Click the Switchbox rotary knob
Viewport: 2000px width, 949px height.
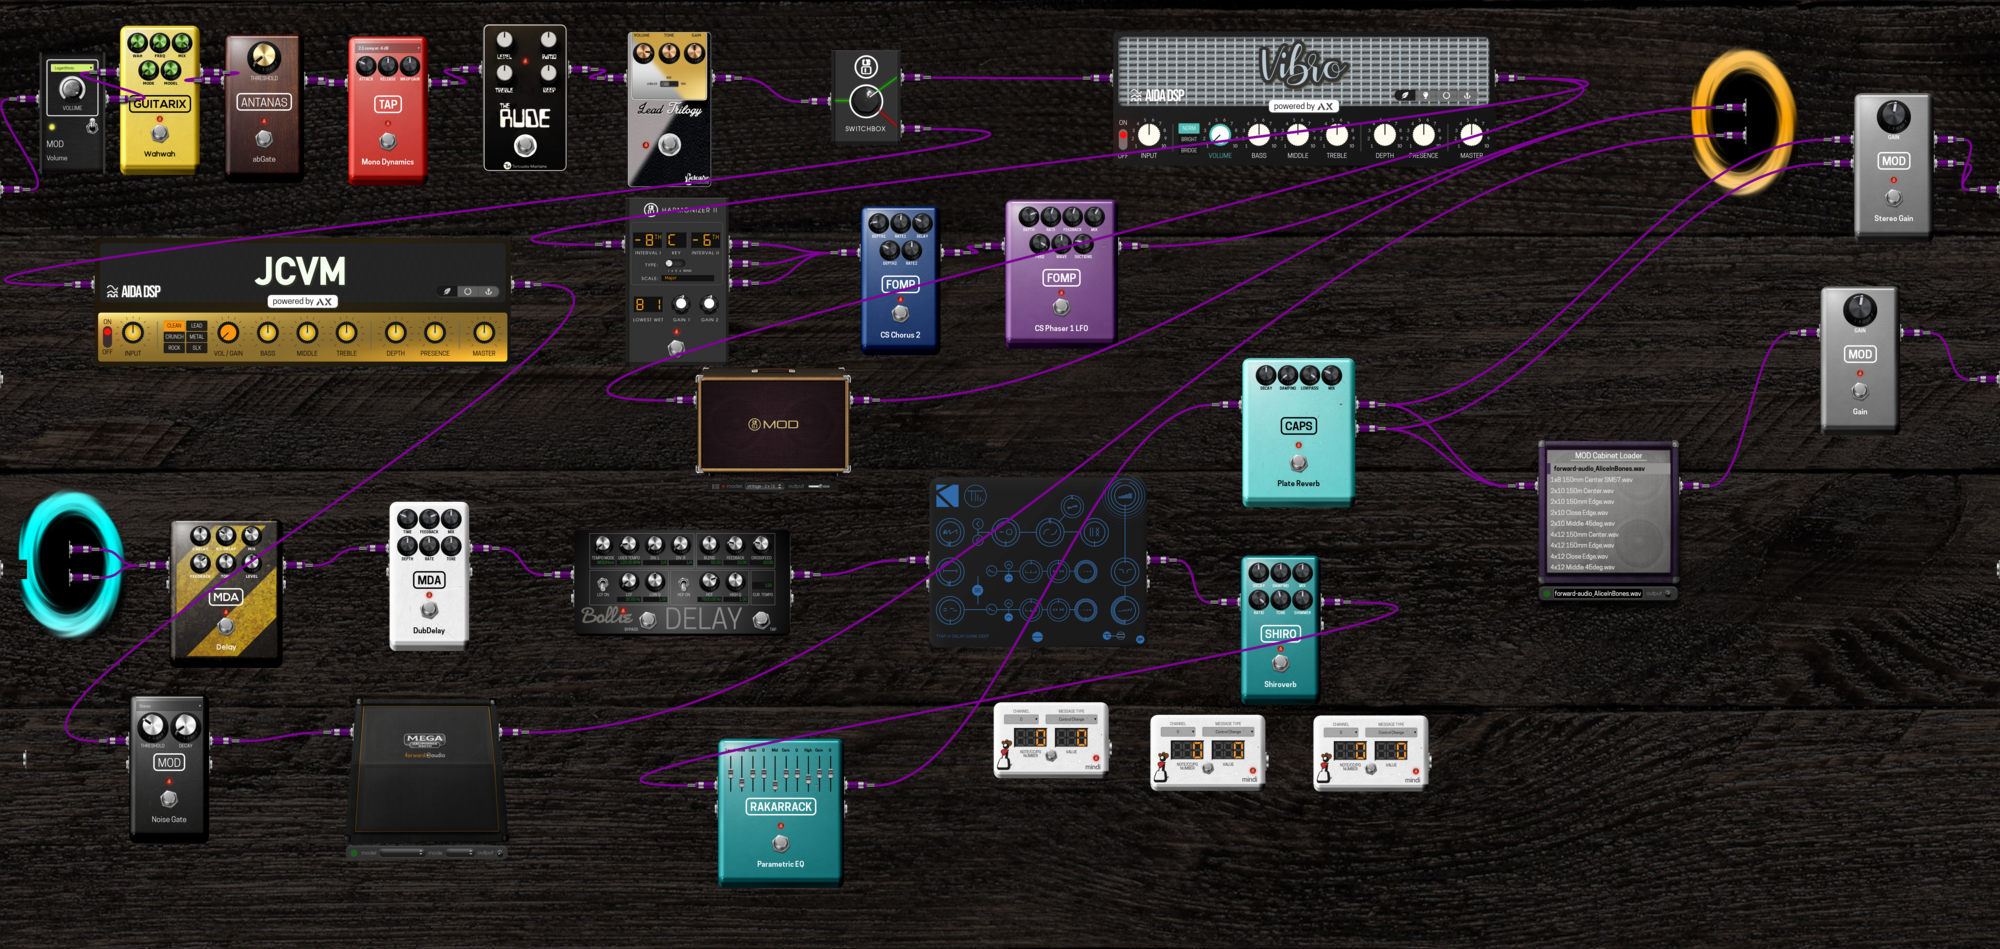866,100
